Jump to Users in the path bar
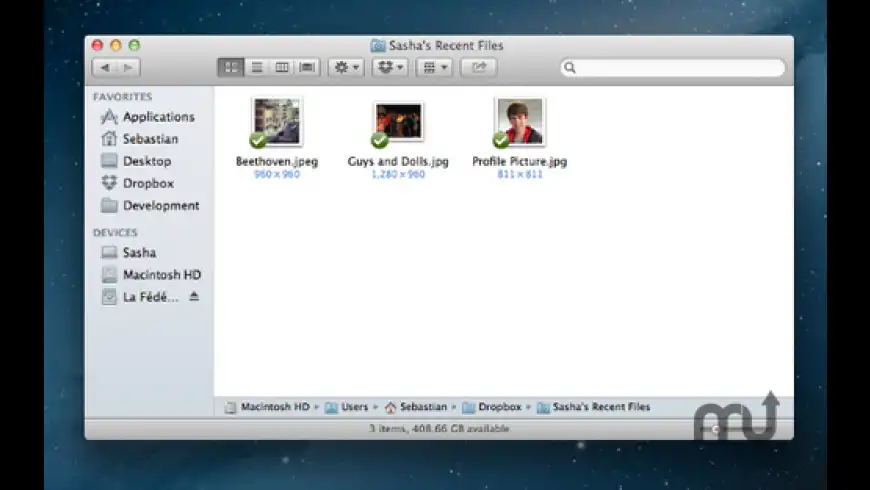This screenshot has width=870, height=490. coord(354,407)
